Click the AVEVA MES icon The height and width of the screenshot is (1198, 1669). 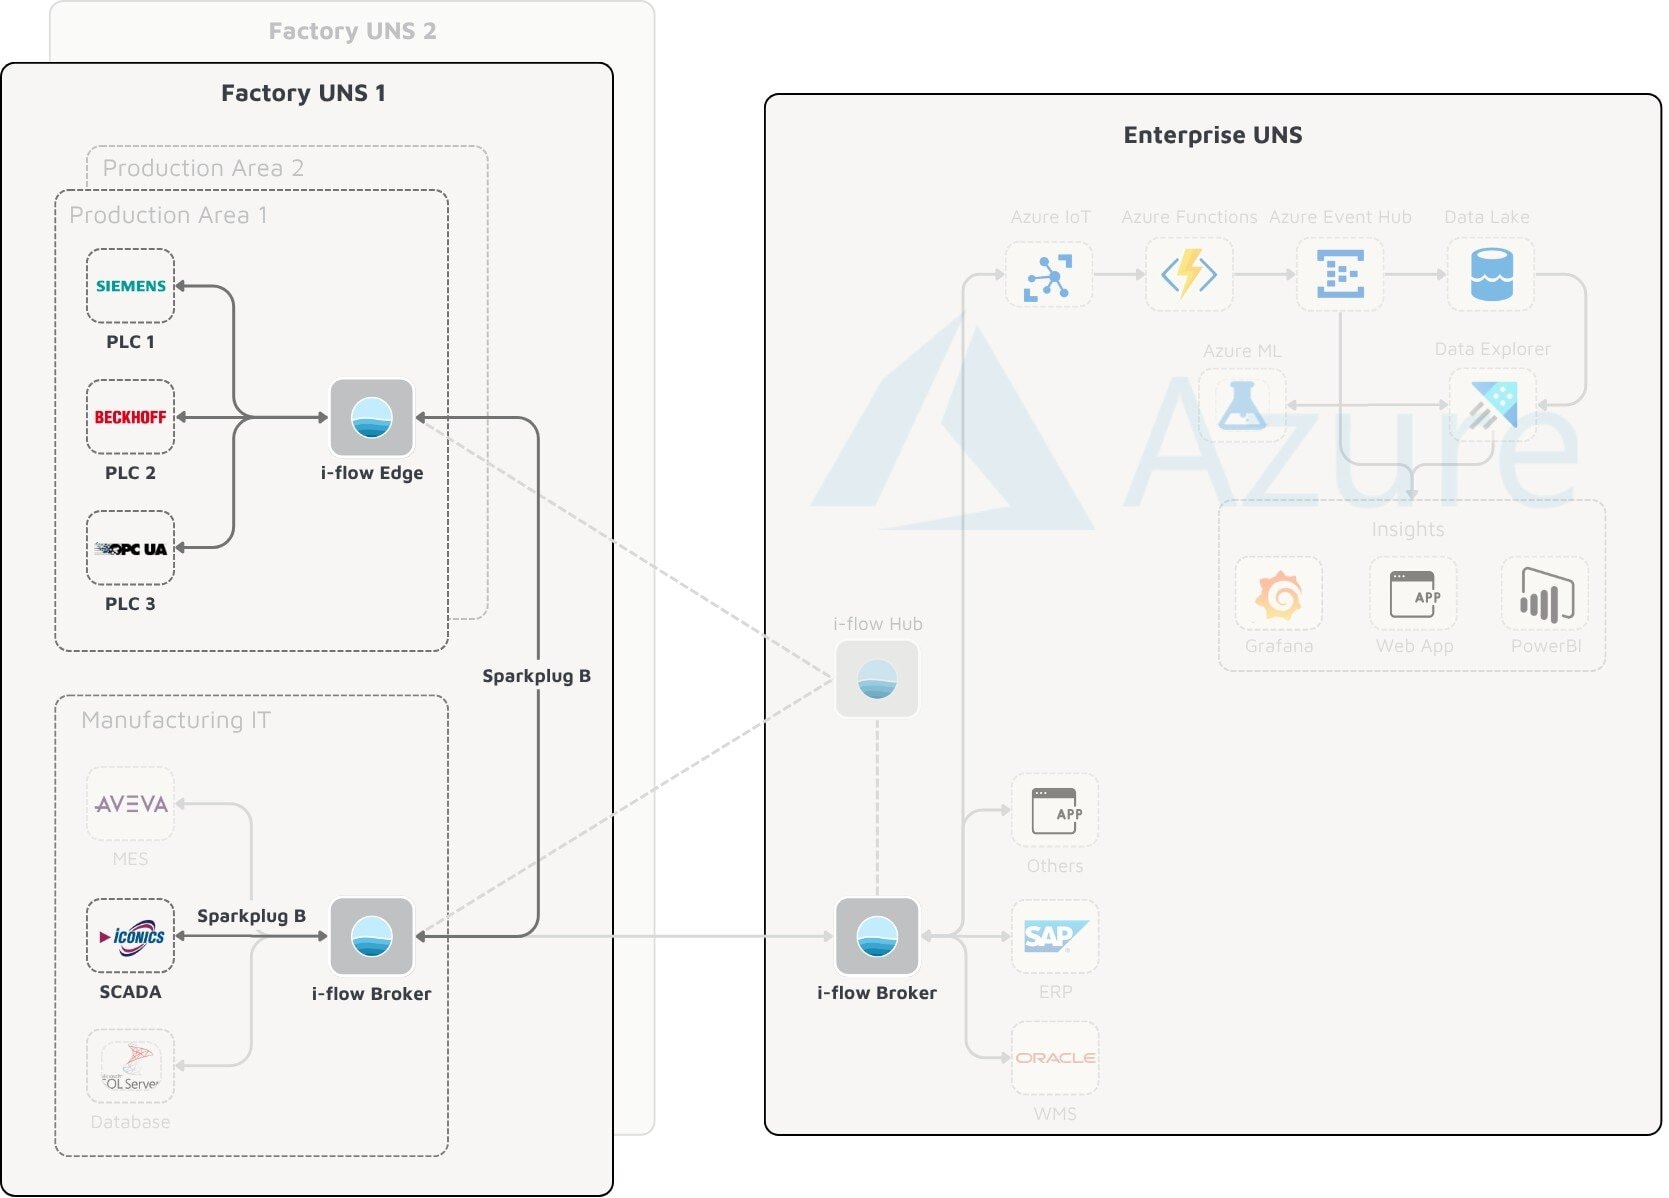coord(131,804)
